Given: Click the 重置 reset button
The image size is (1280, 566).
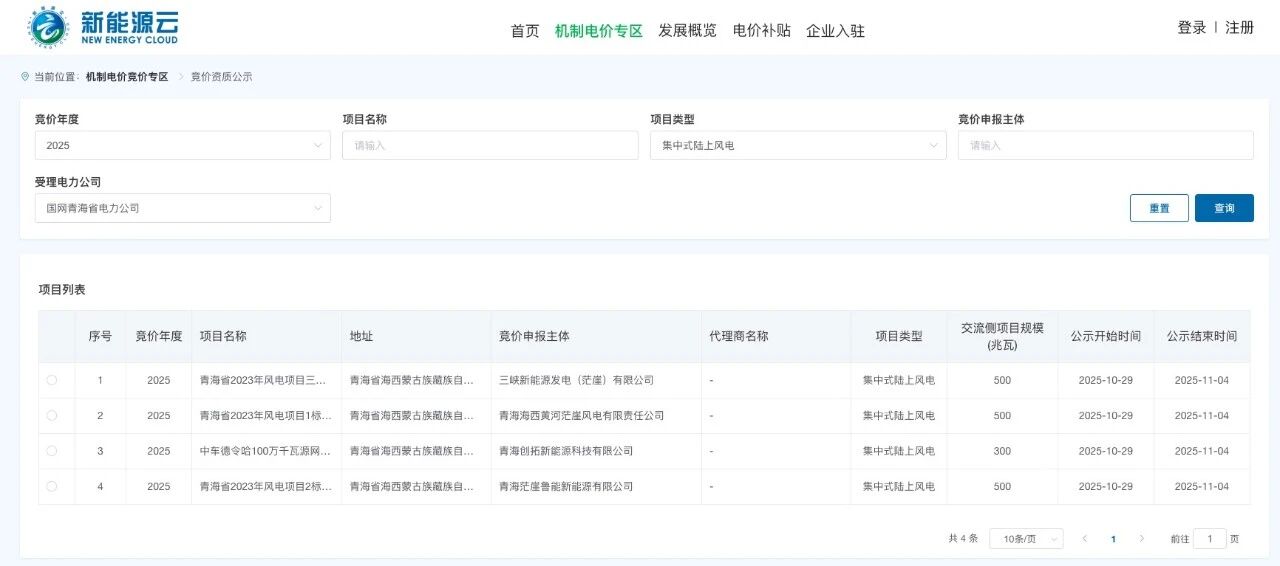Looking at the screenshot, I should pyautogui.click(x=1159, y=208).
